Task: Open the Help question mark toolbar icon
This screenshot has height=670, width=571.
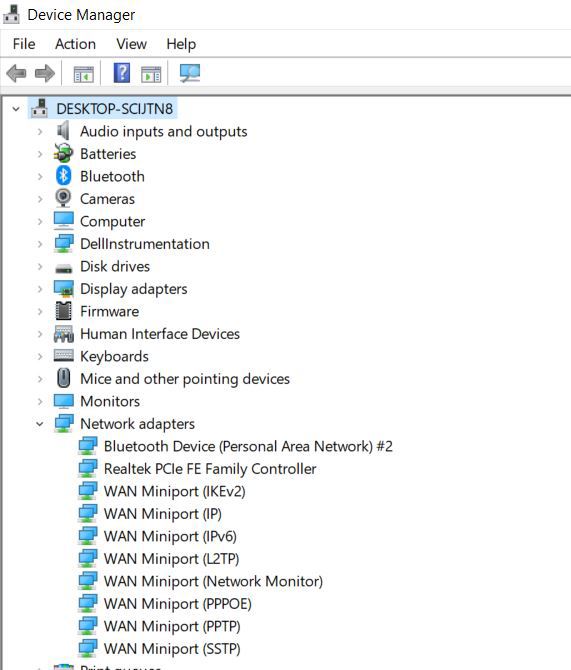Action: (122, 73)
